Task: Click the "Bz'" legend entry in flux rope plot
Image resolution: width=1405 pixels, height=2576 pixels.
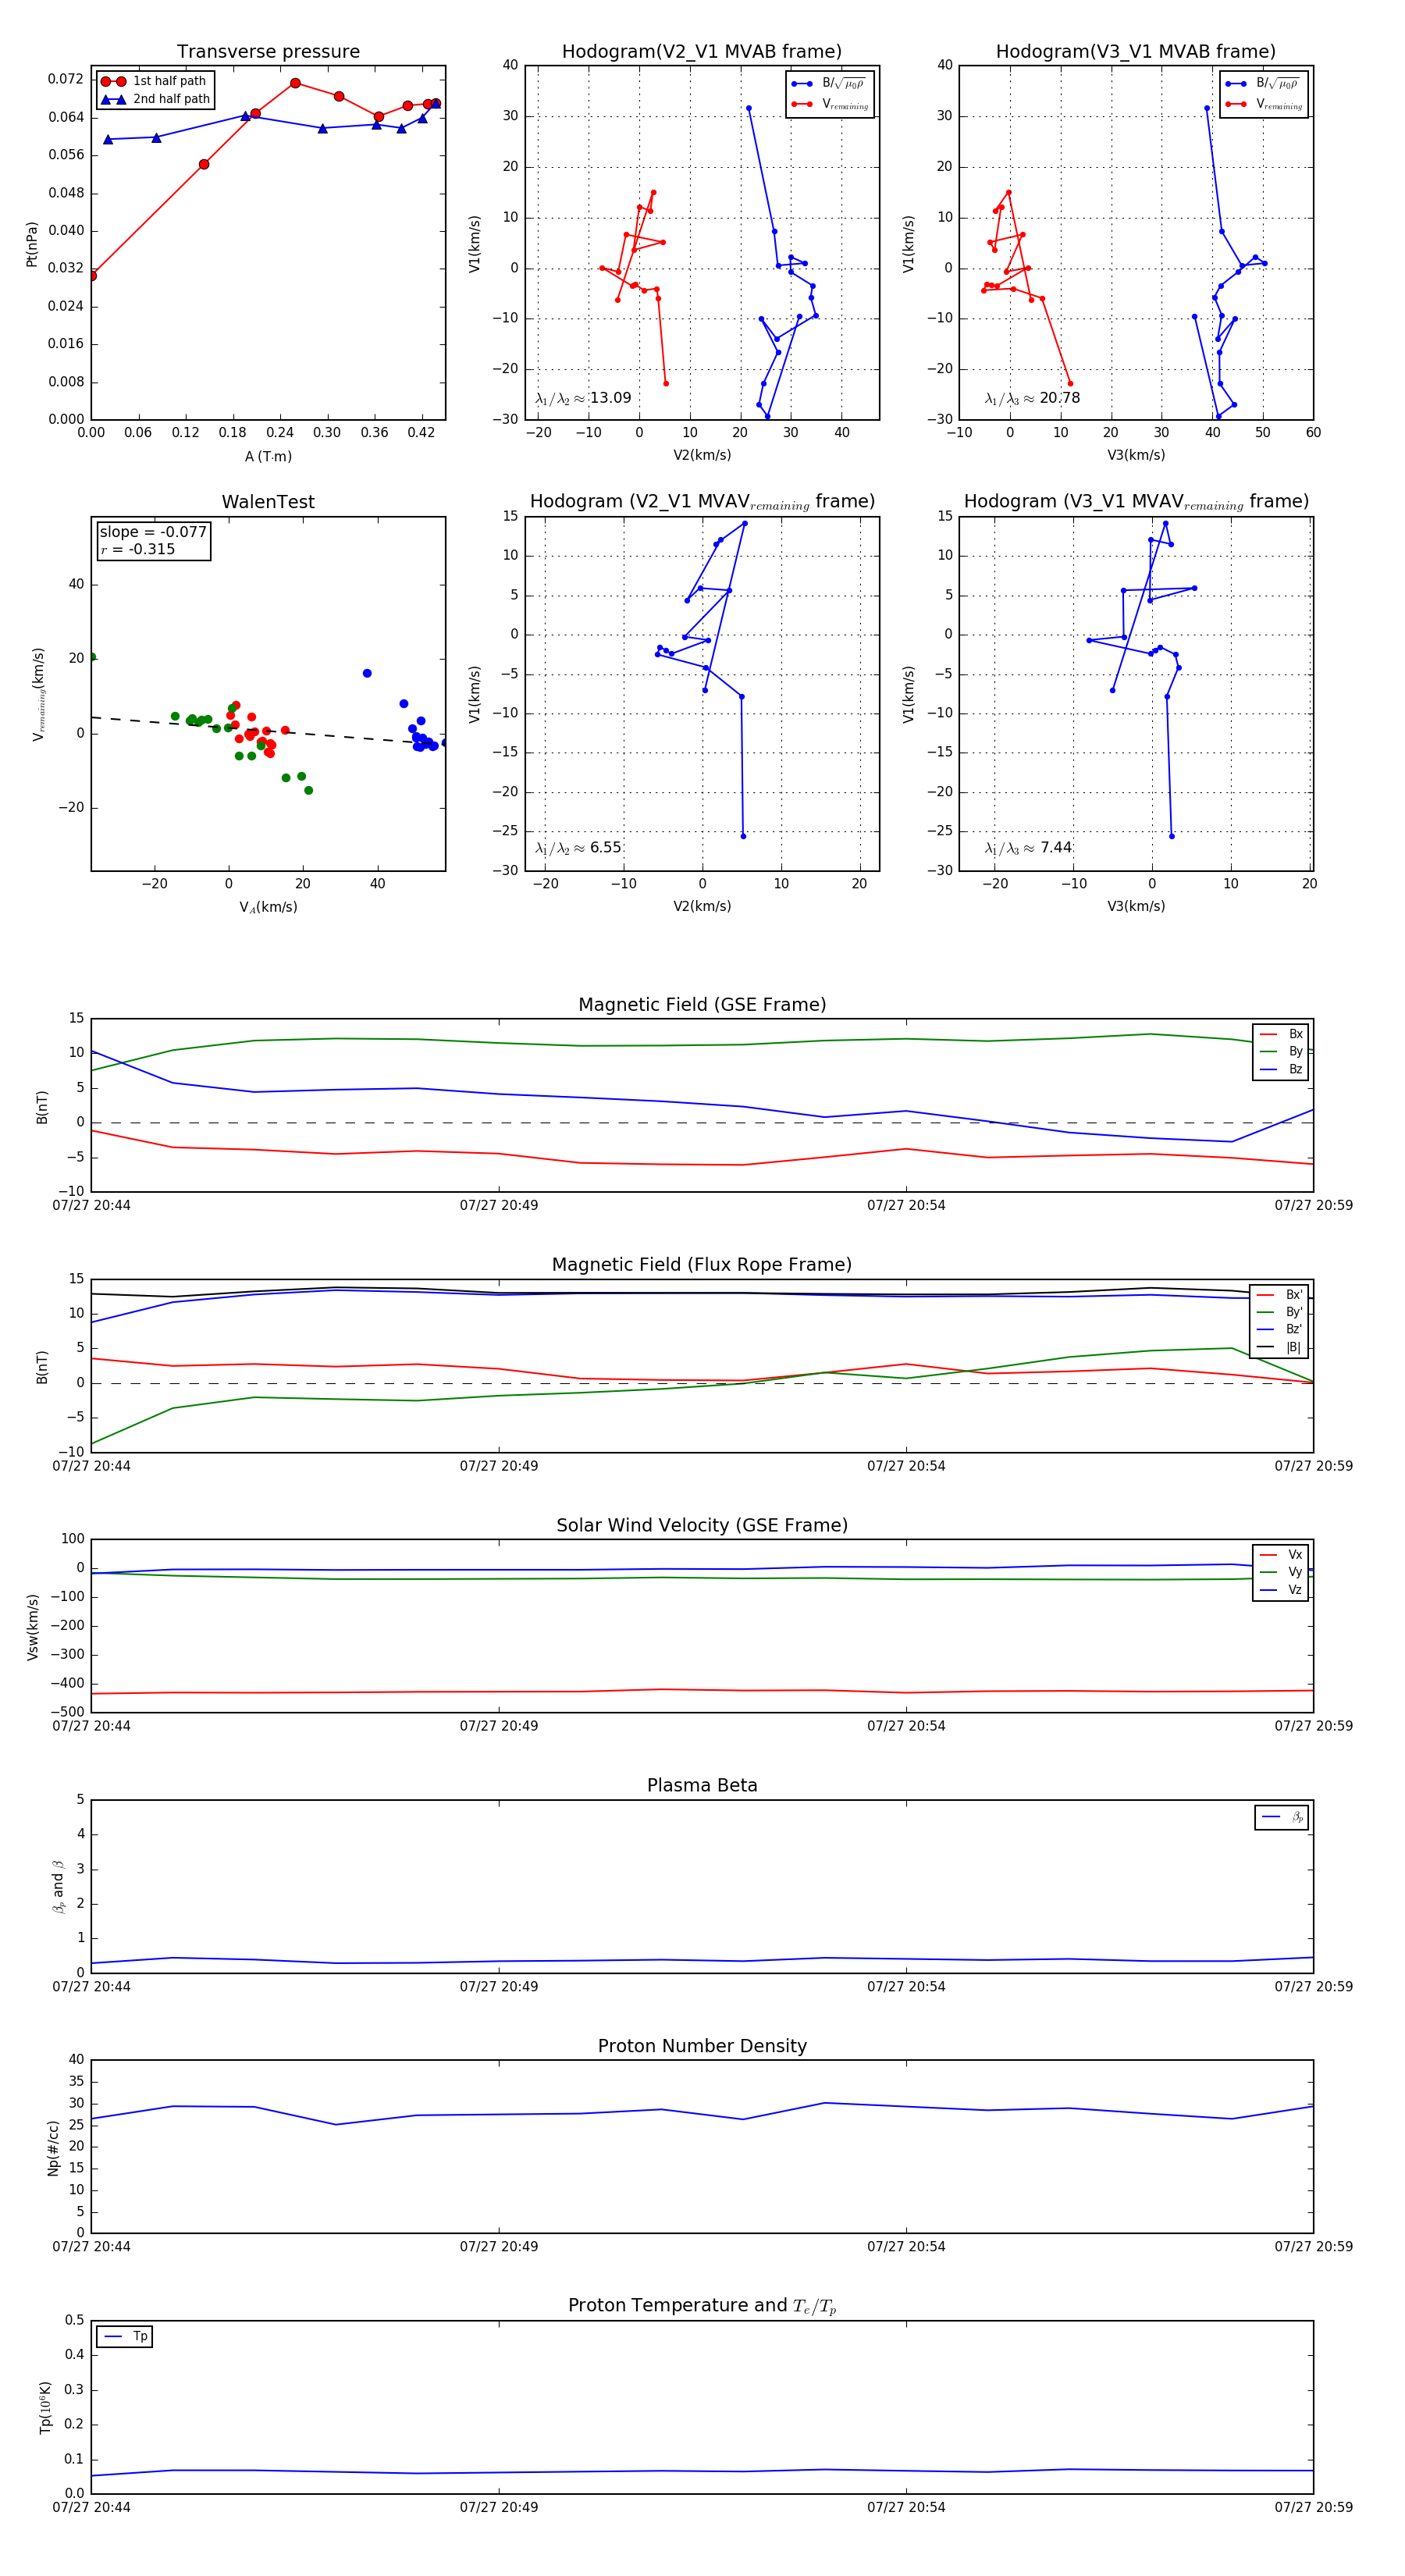Action: click(x=1280, y=1329)
